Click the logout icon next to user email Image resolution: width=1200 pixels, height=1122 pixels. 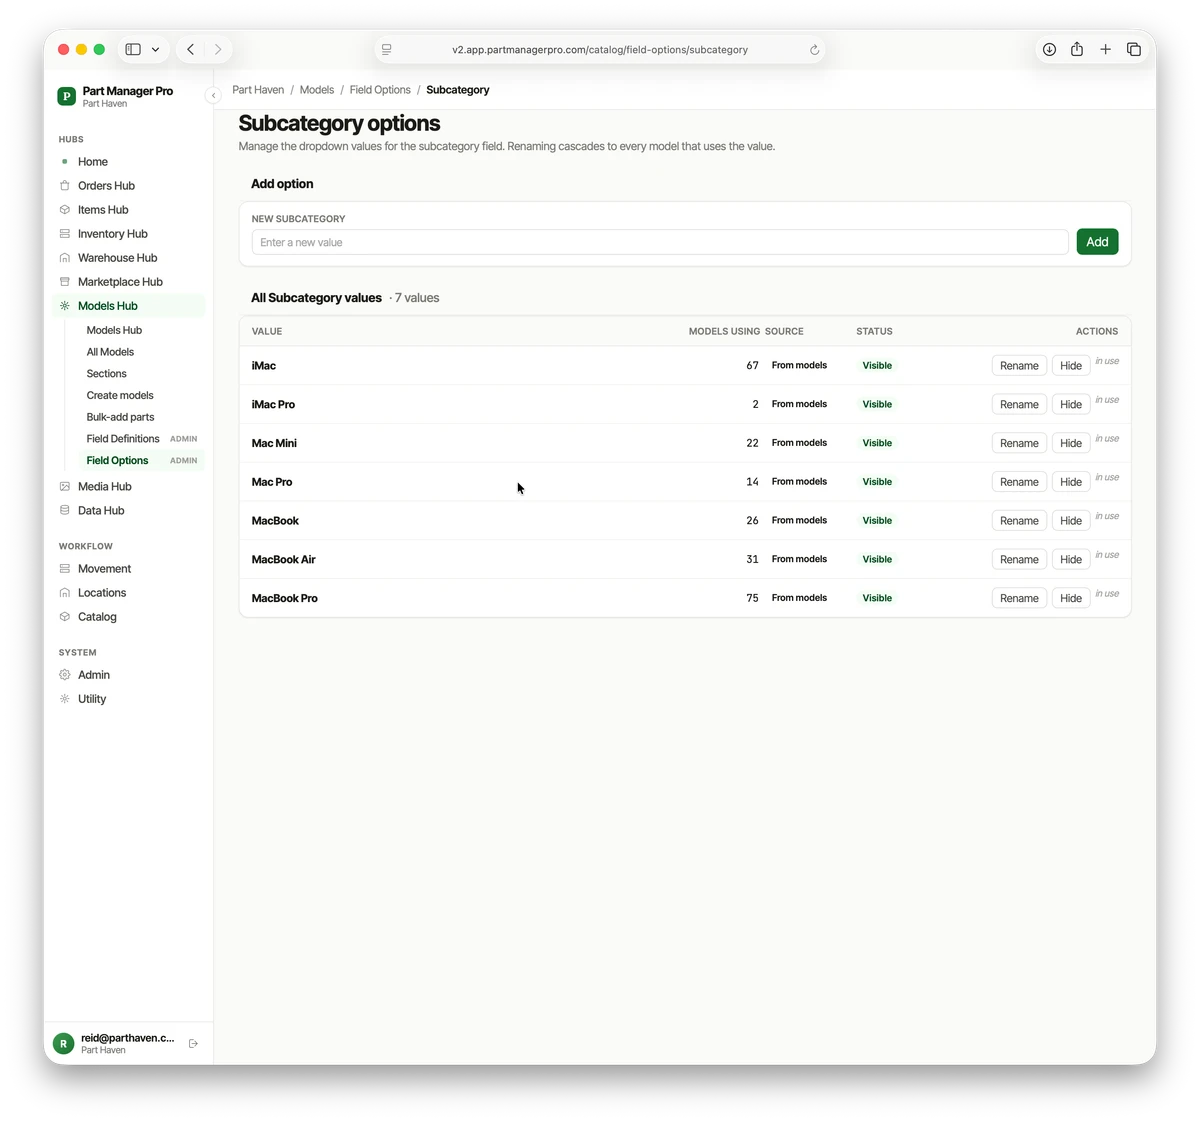tap(194, 1044)
